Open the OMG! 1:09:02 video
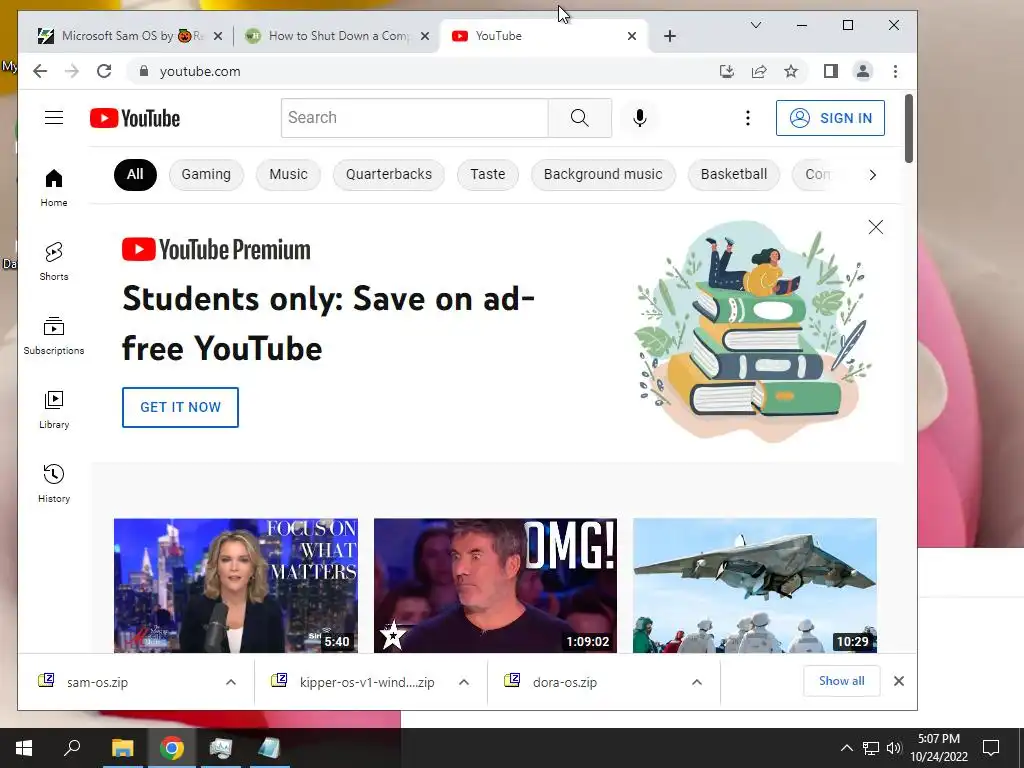1024x768 pixels. [495, 585]
